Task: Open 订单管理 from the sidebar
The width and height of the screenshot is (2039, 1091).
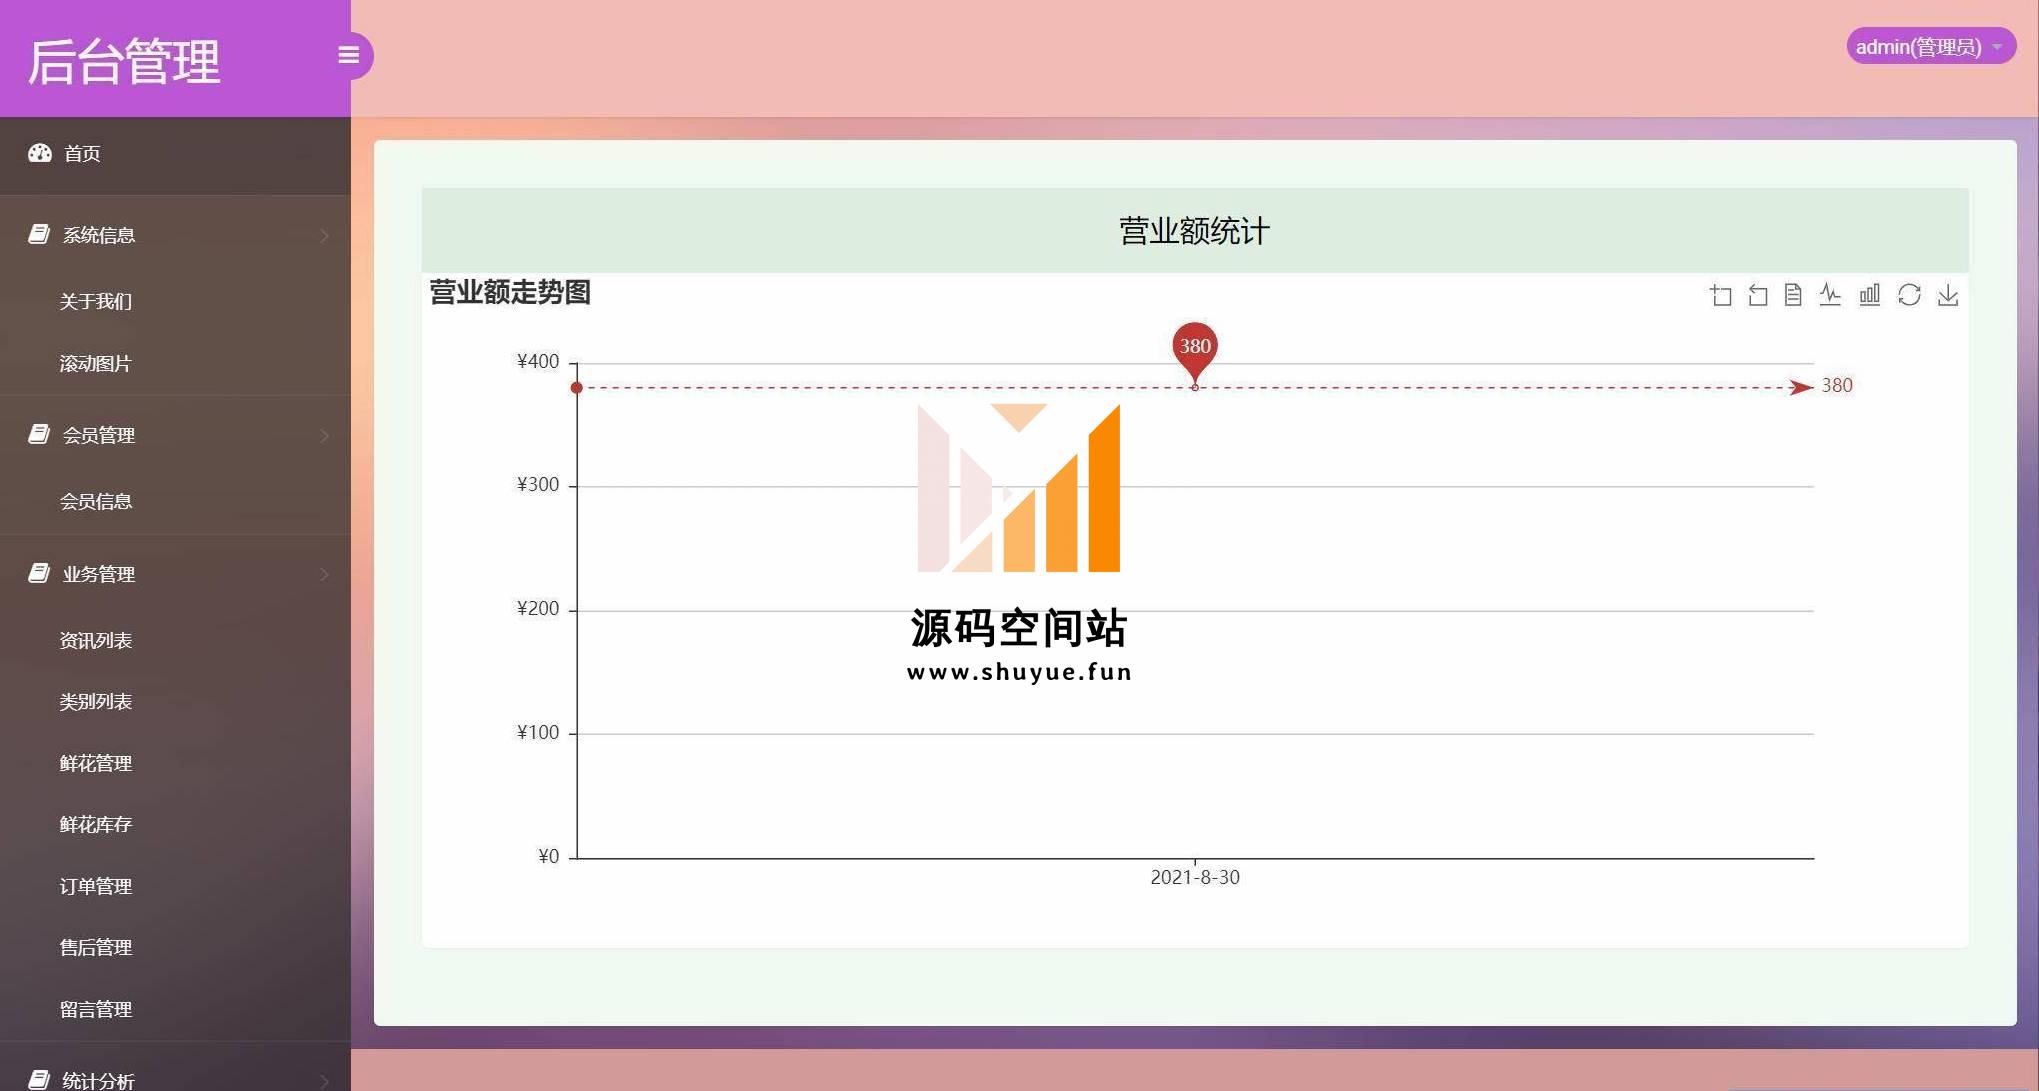Action: [96, 886]
